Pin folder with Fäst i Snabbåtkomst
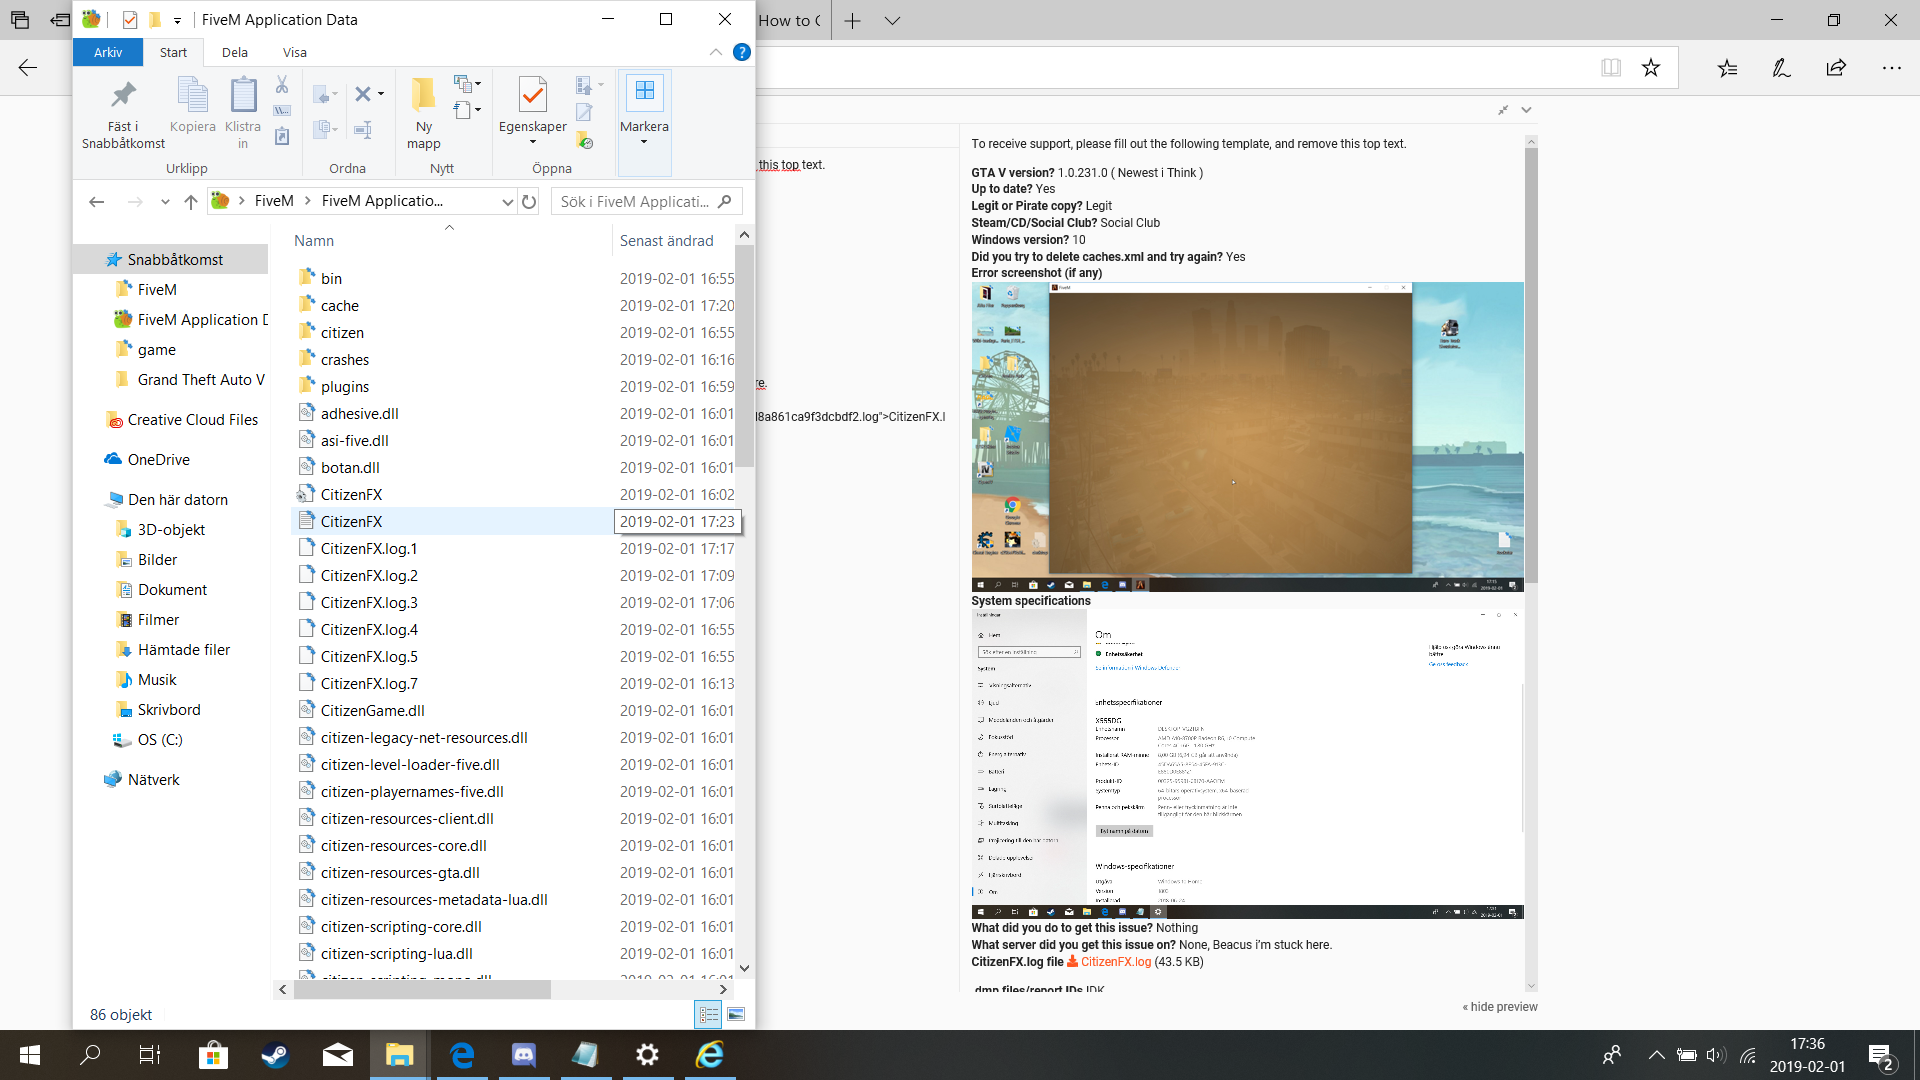This screenshot has height=1080, width=1920. pyautogui.click(x=123, y=114)
